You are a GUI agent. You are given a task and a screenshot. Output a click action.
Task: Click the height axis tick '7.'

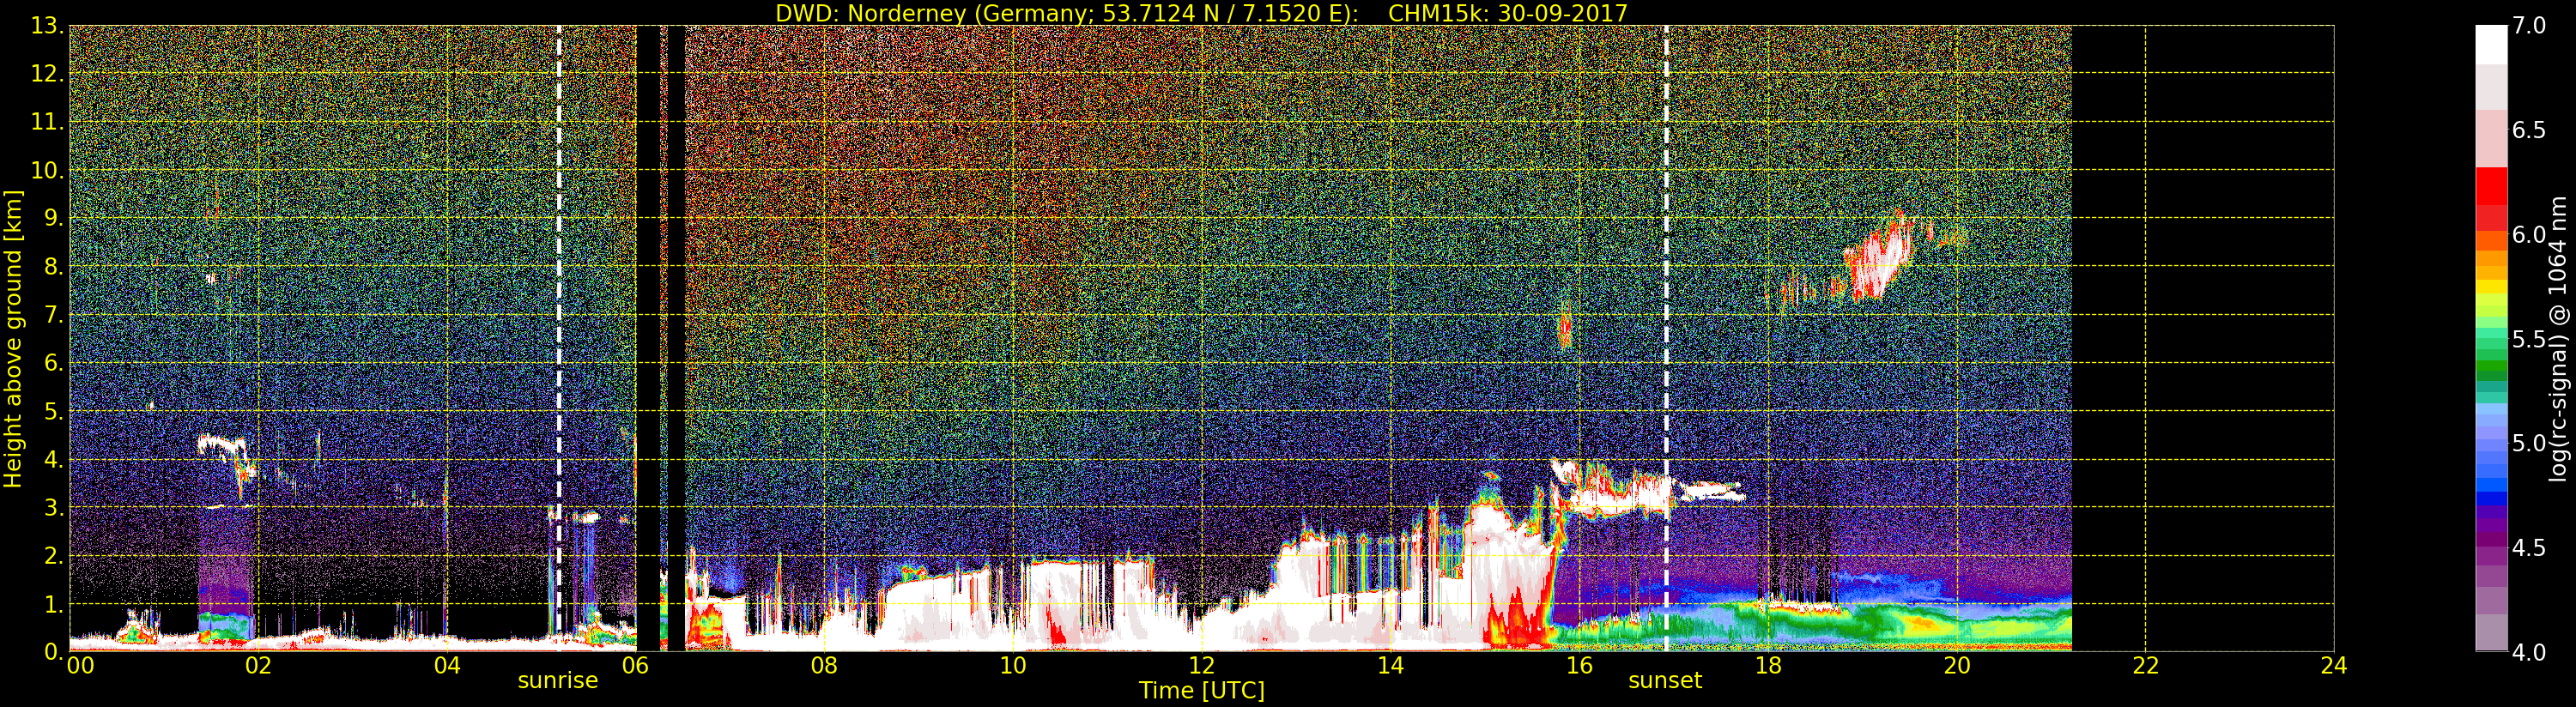point(54,315)
